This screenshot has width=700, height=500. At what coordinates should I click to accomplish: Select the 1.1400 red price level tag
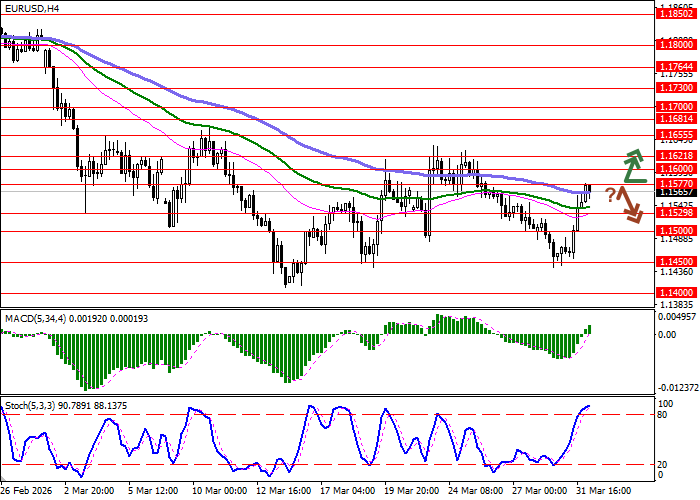click(x=676, y=292)
